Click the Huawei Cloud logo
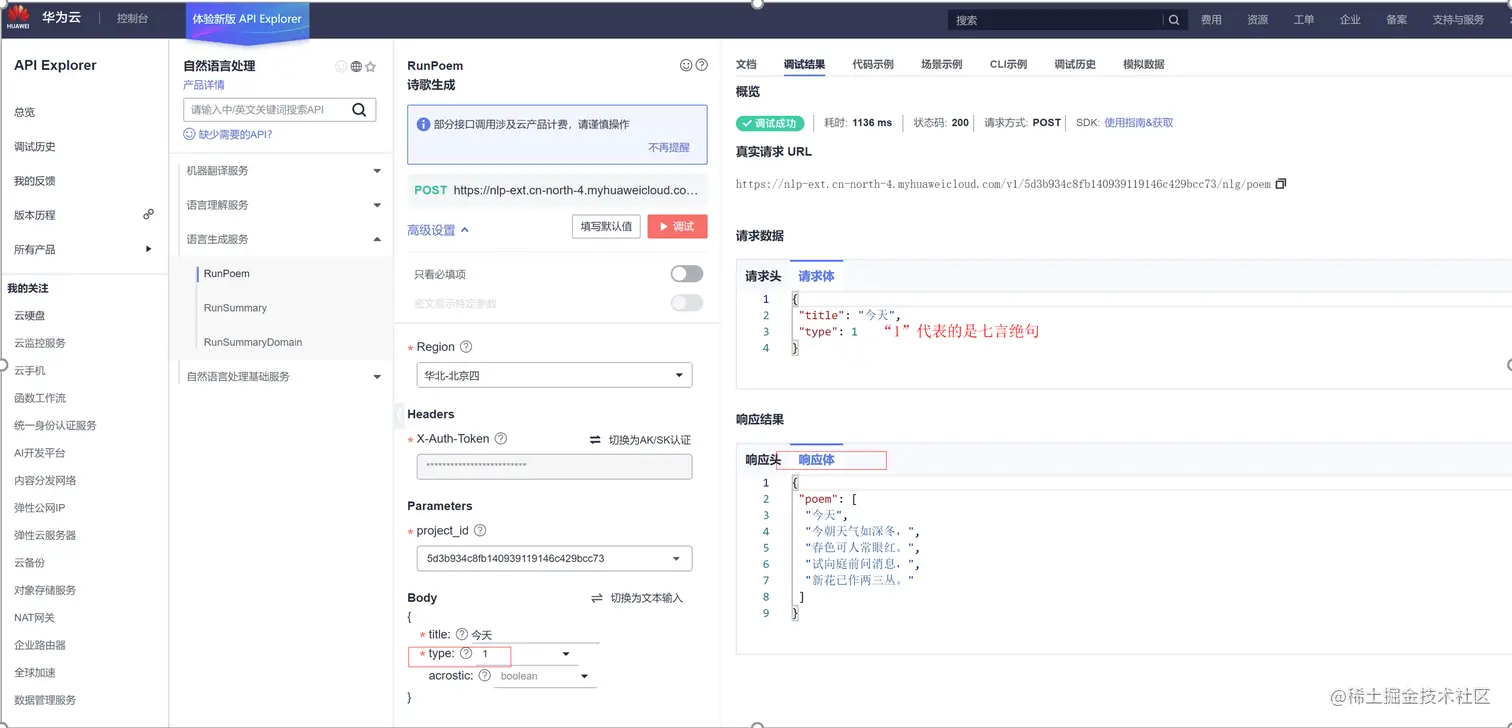This screenshot has width=1512, height=728. pyautogui.click(x=19, y=17)
